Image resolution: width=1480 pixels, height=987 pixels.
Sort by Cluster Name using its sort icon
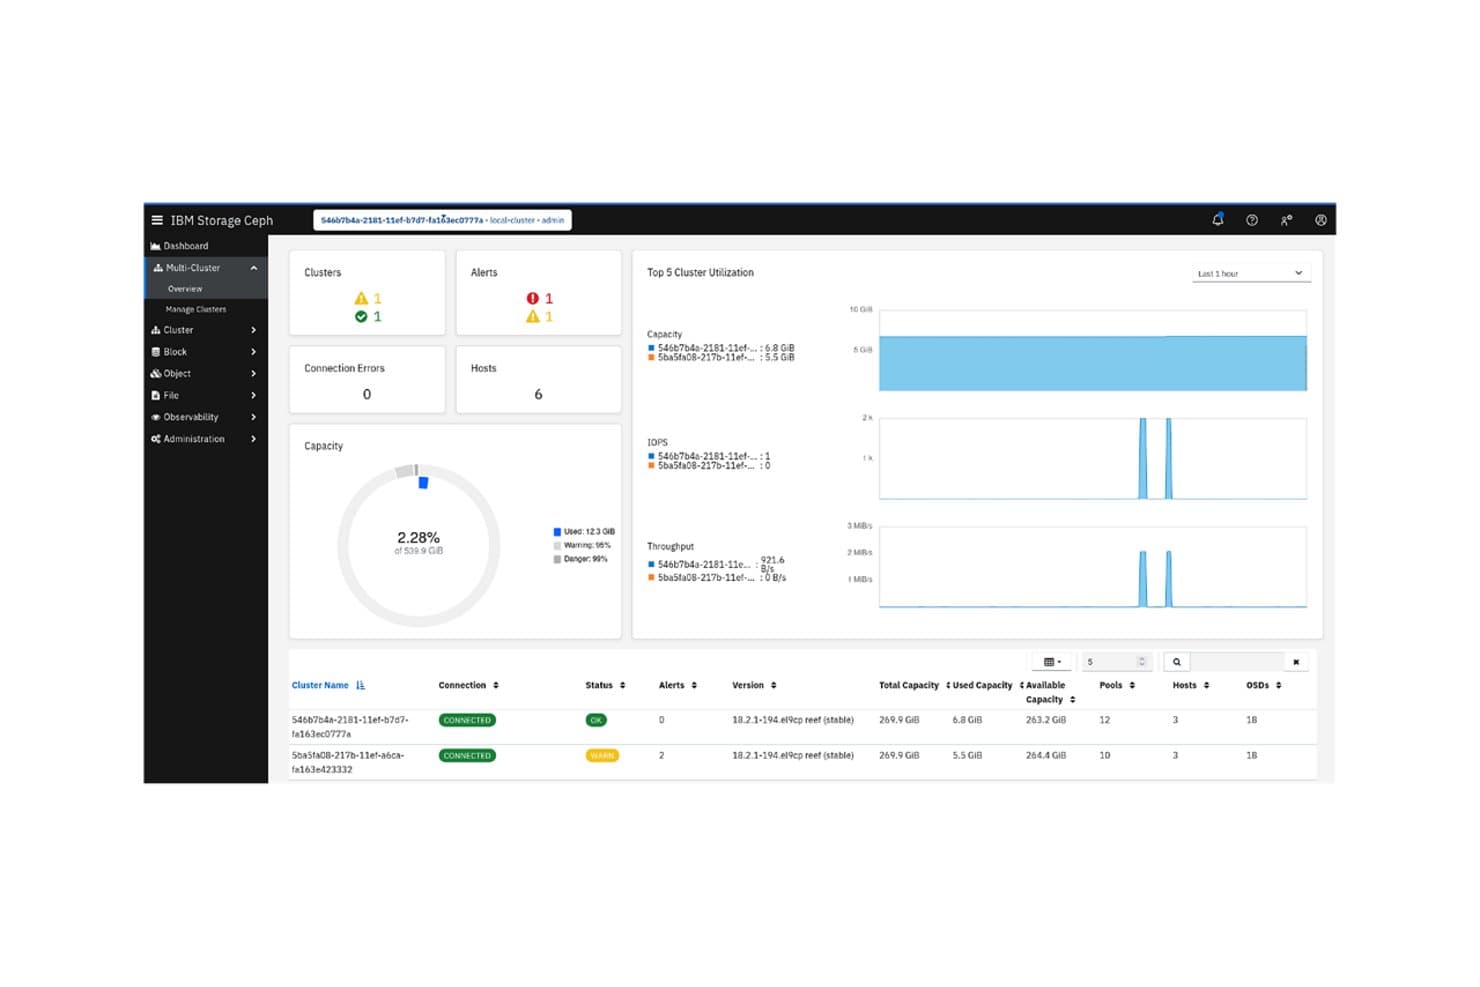(360, 685)
